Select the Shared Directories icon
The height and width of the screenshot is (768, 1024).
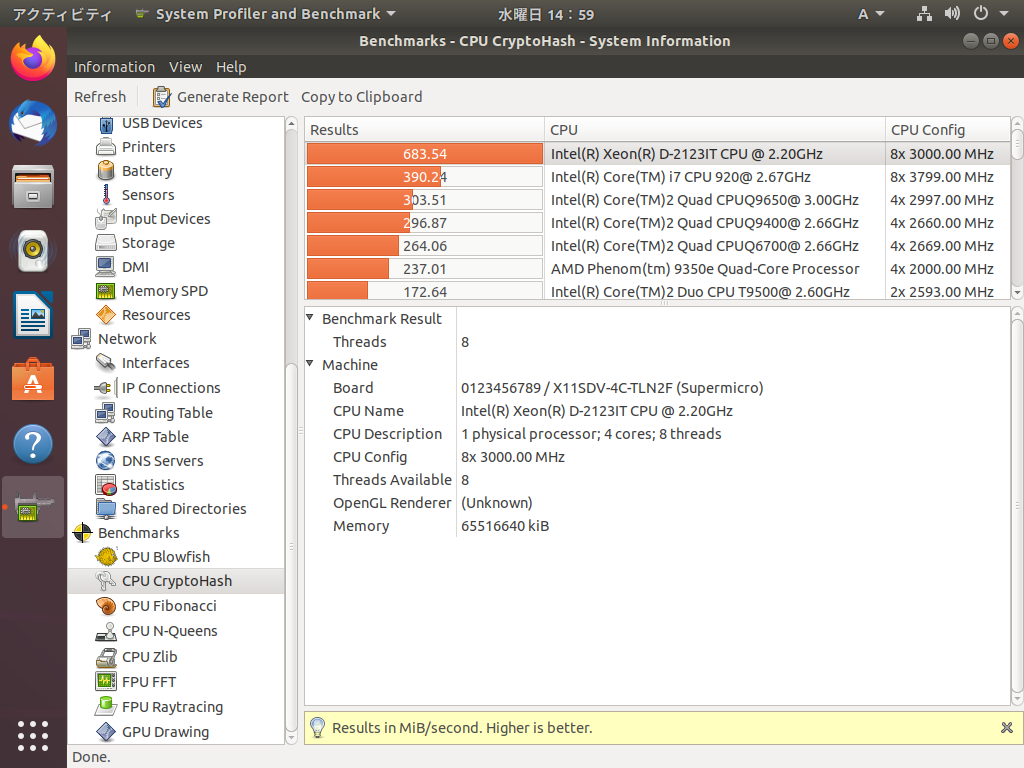point(106,509)
